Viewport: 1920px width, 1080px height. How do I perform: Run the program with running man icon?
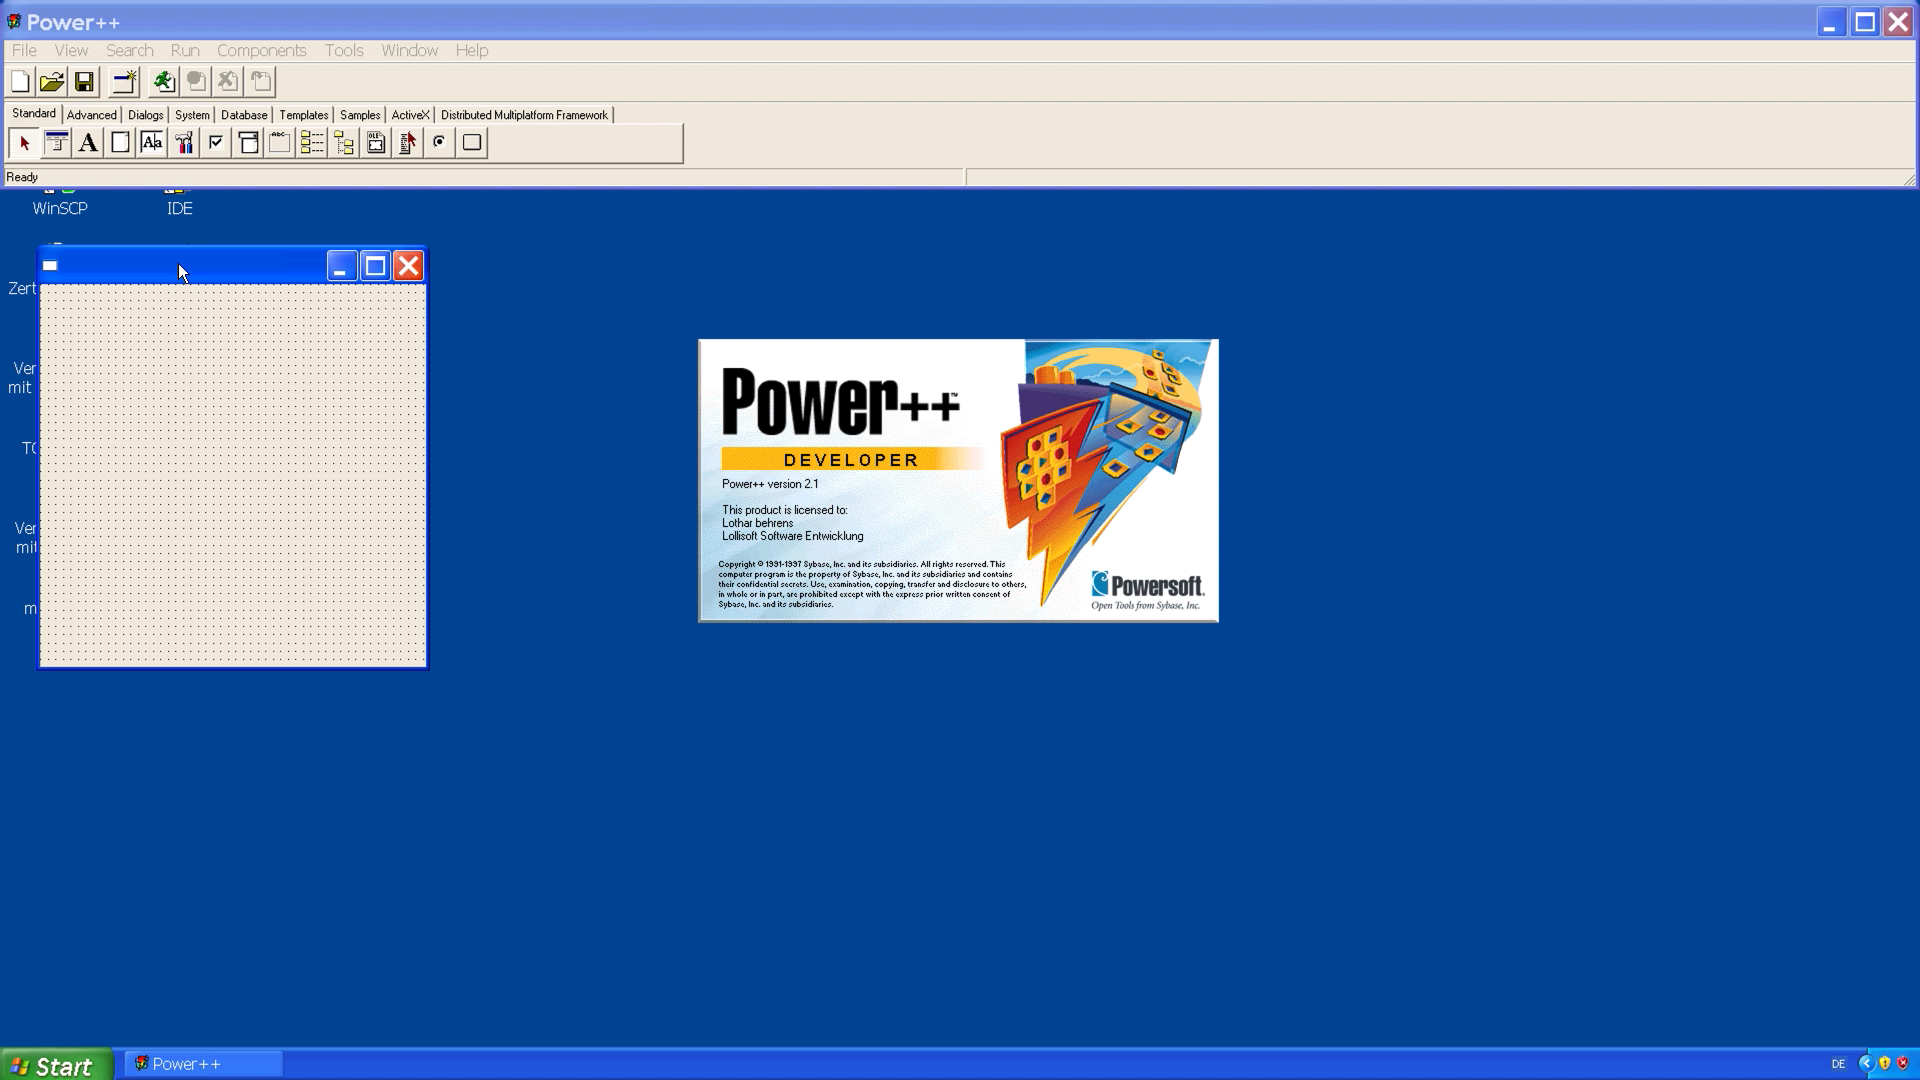tap(163, 82)
